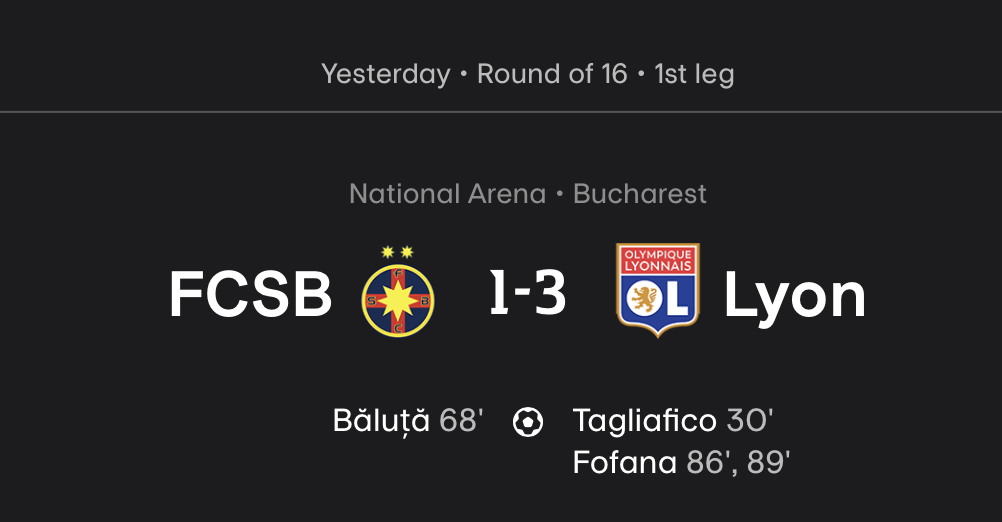Open the FCSB team name

coord(250,295)
